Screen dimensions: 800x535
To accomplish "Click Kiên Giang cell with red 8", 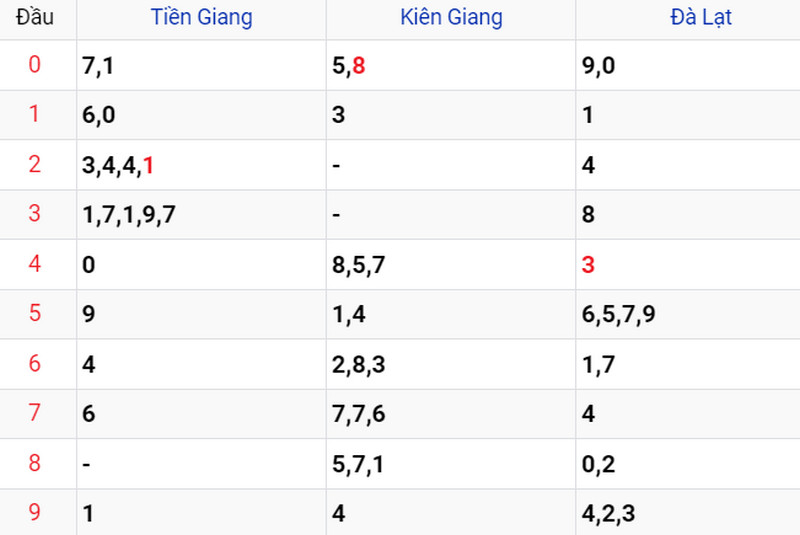I will click(x=451, y=65).
